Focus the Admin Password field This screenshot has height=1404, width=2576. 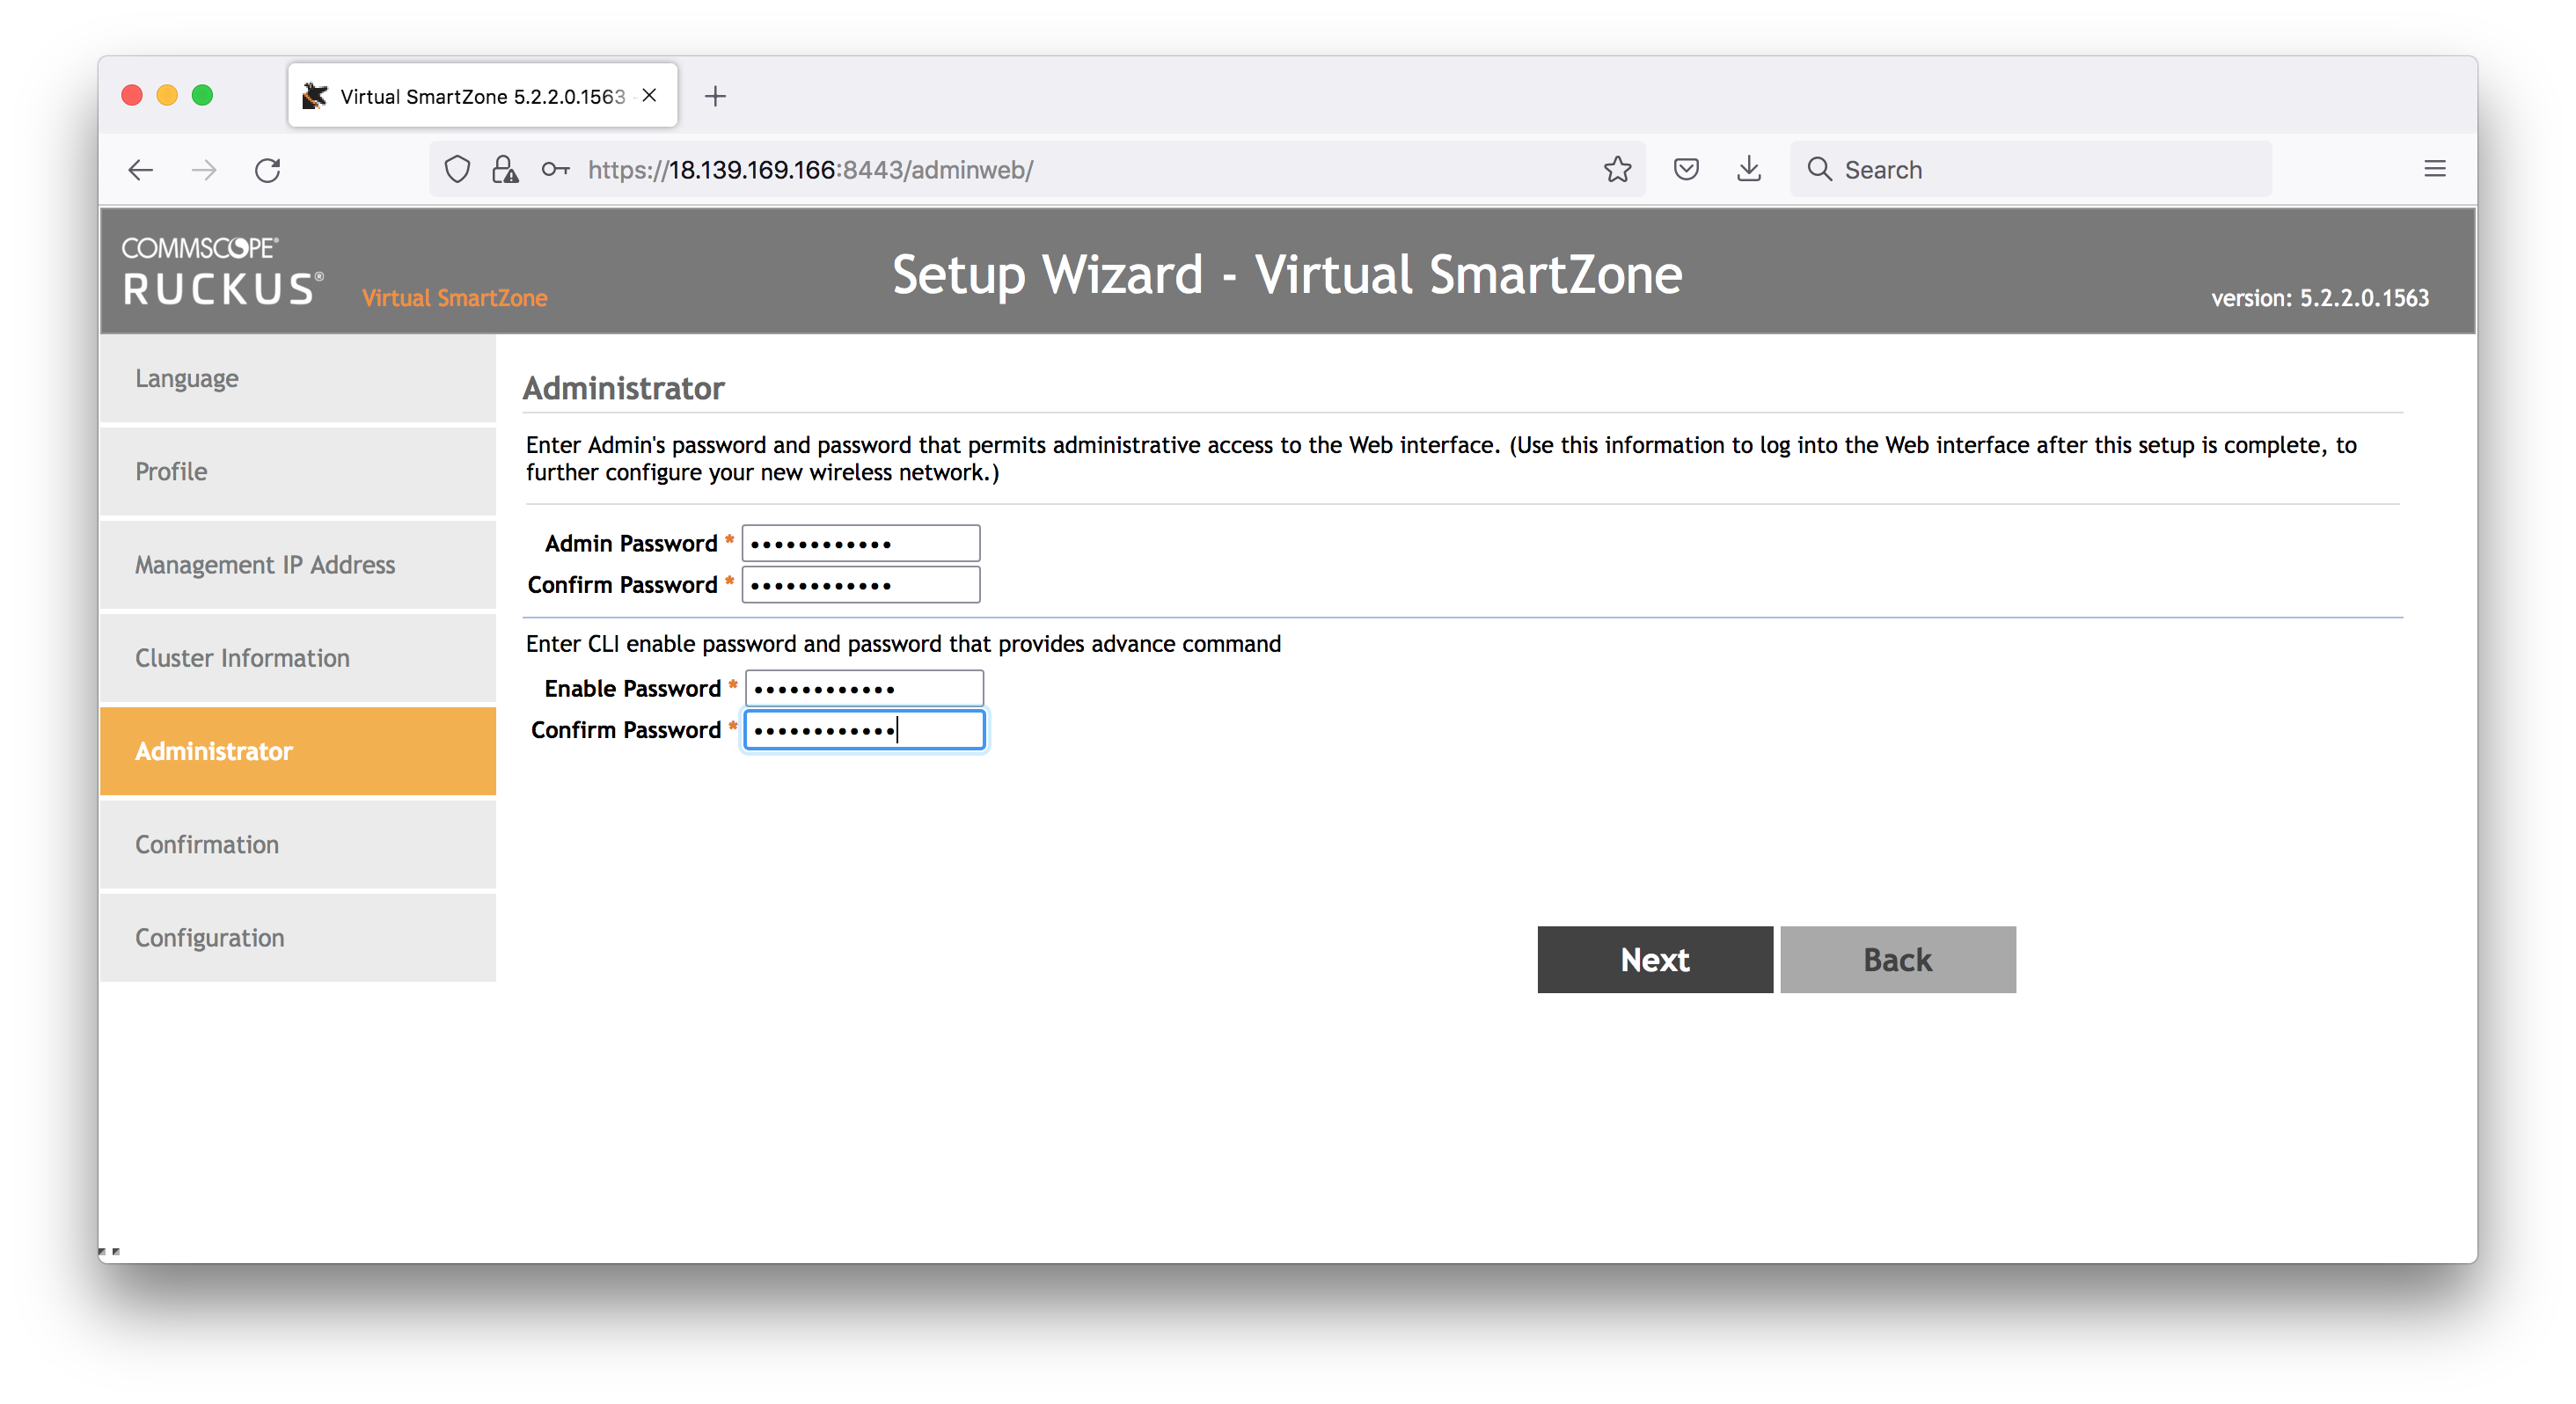tap(861, 544)
